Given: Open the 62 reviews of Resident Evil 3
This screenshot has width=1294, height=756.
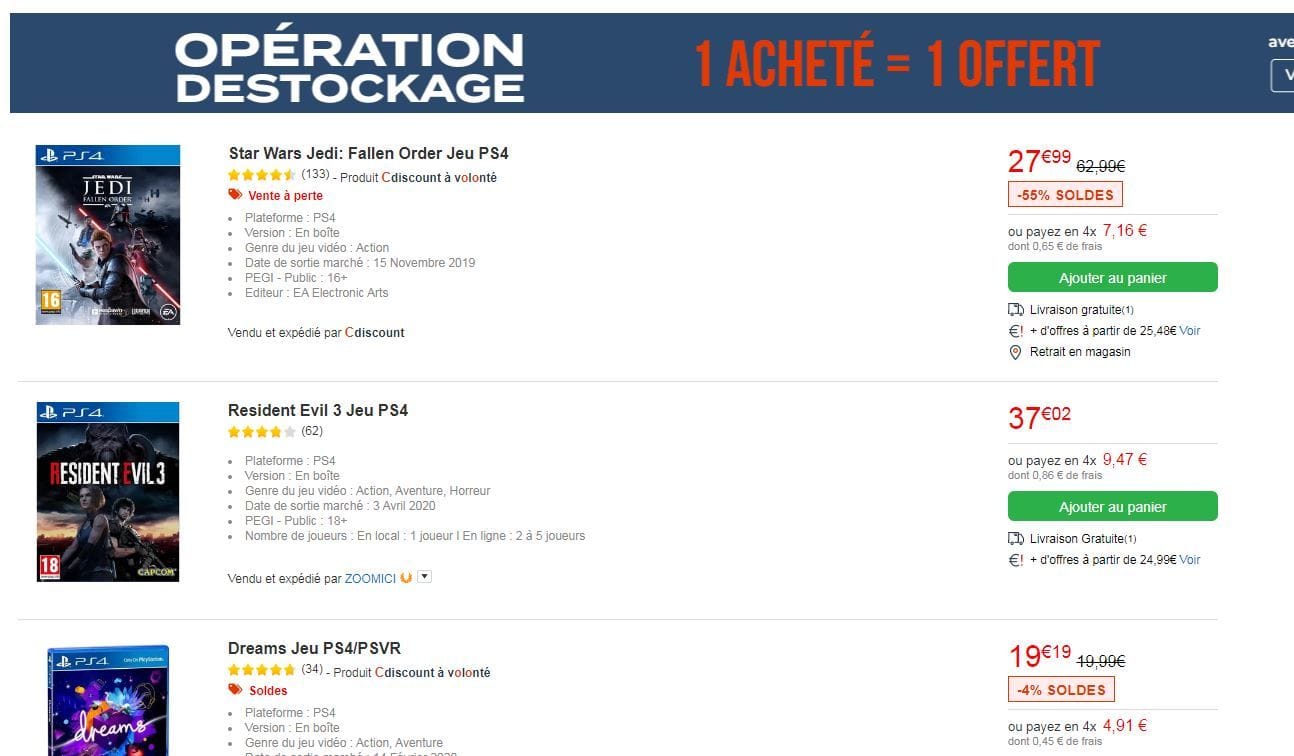Looking at the screenshot, I should [312, 431].
